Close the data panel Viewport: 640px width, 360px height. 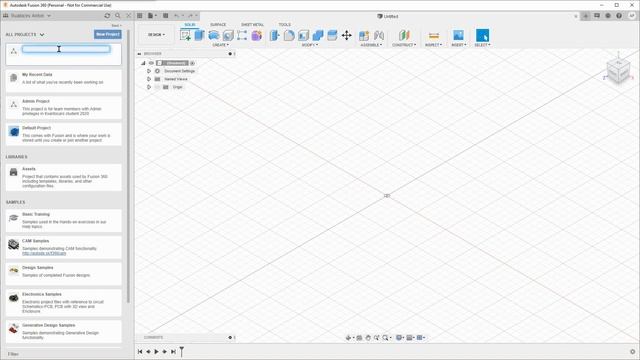click(129, 16)
